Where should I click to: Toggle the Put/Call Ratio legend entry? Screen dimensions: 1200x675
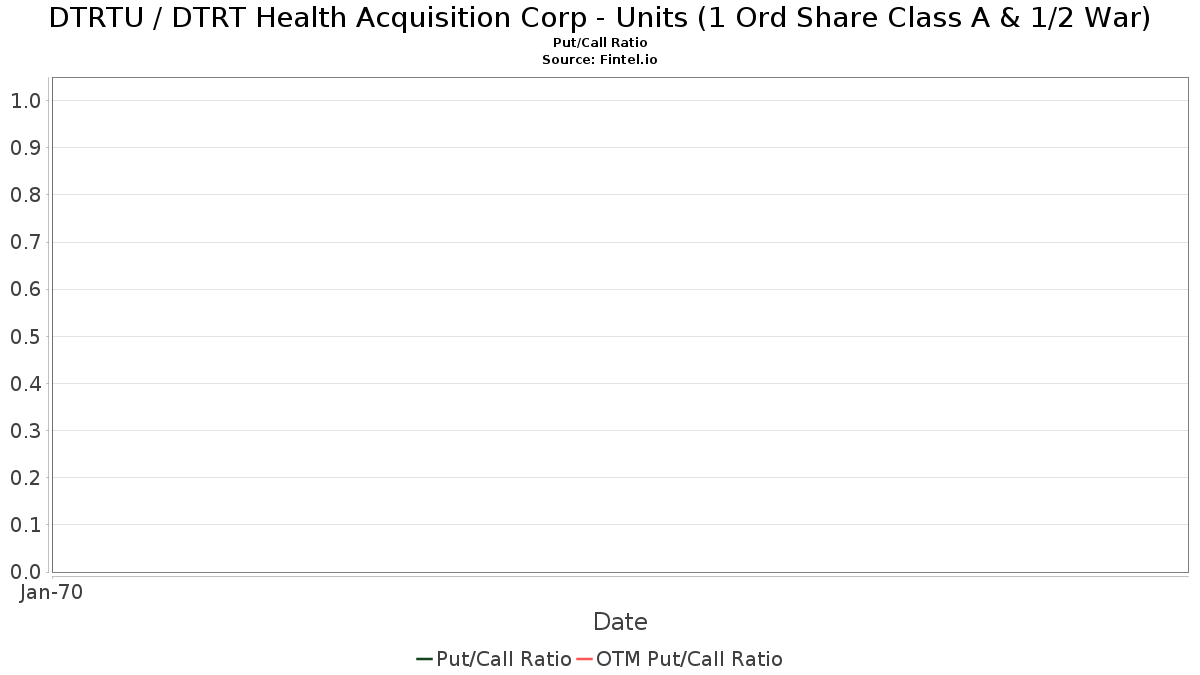coord(494,659)
